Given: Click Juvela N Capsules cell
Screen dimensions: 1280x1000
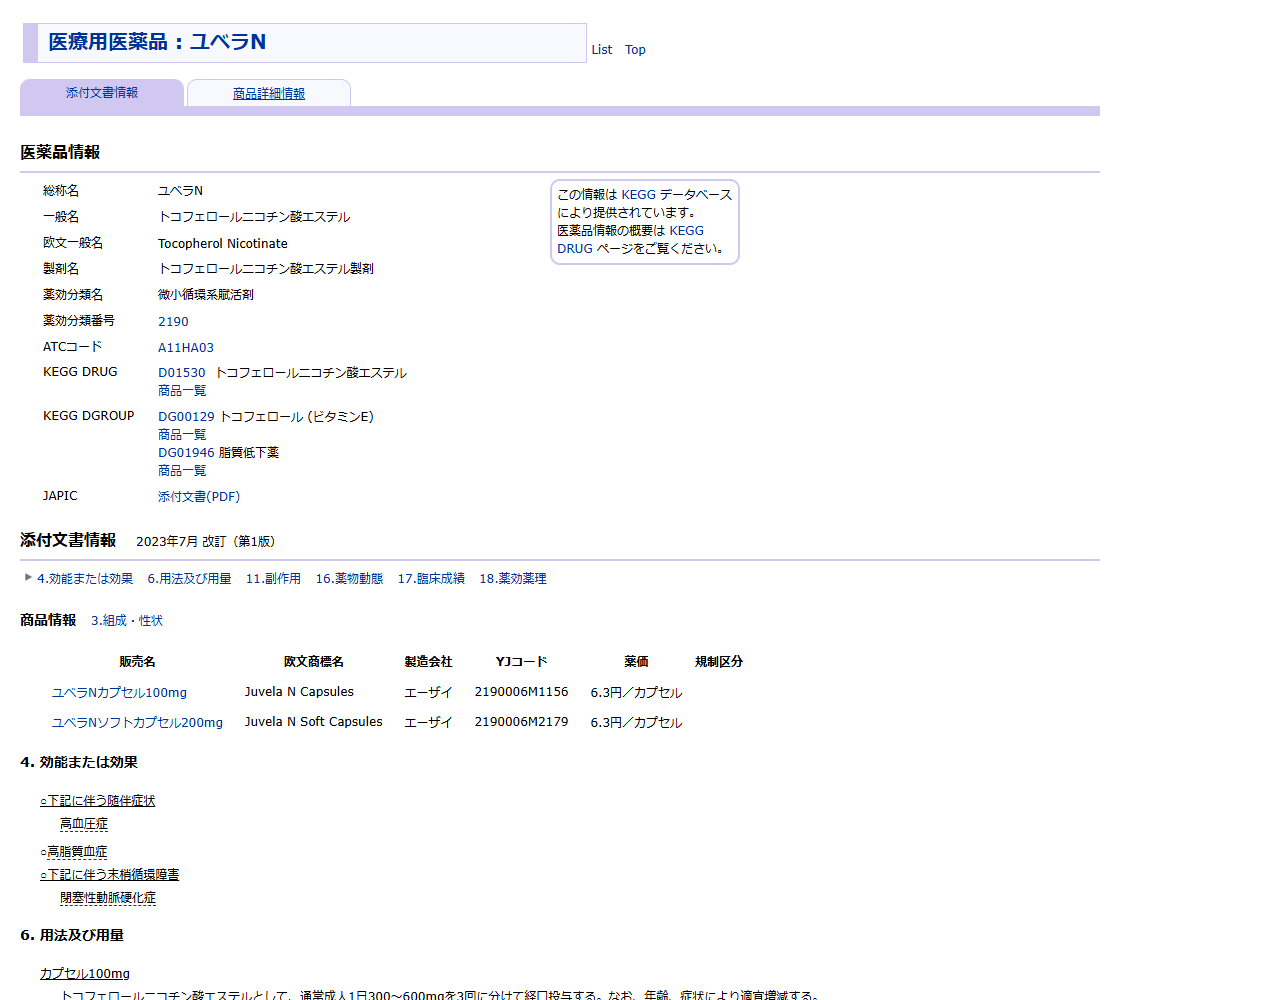Looking at the screenshot, I should point(299,692).
